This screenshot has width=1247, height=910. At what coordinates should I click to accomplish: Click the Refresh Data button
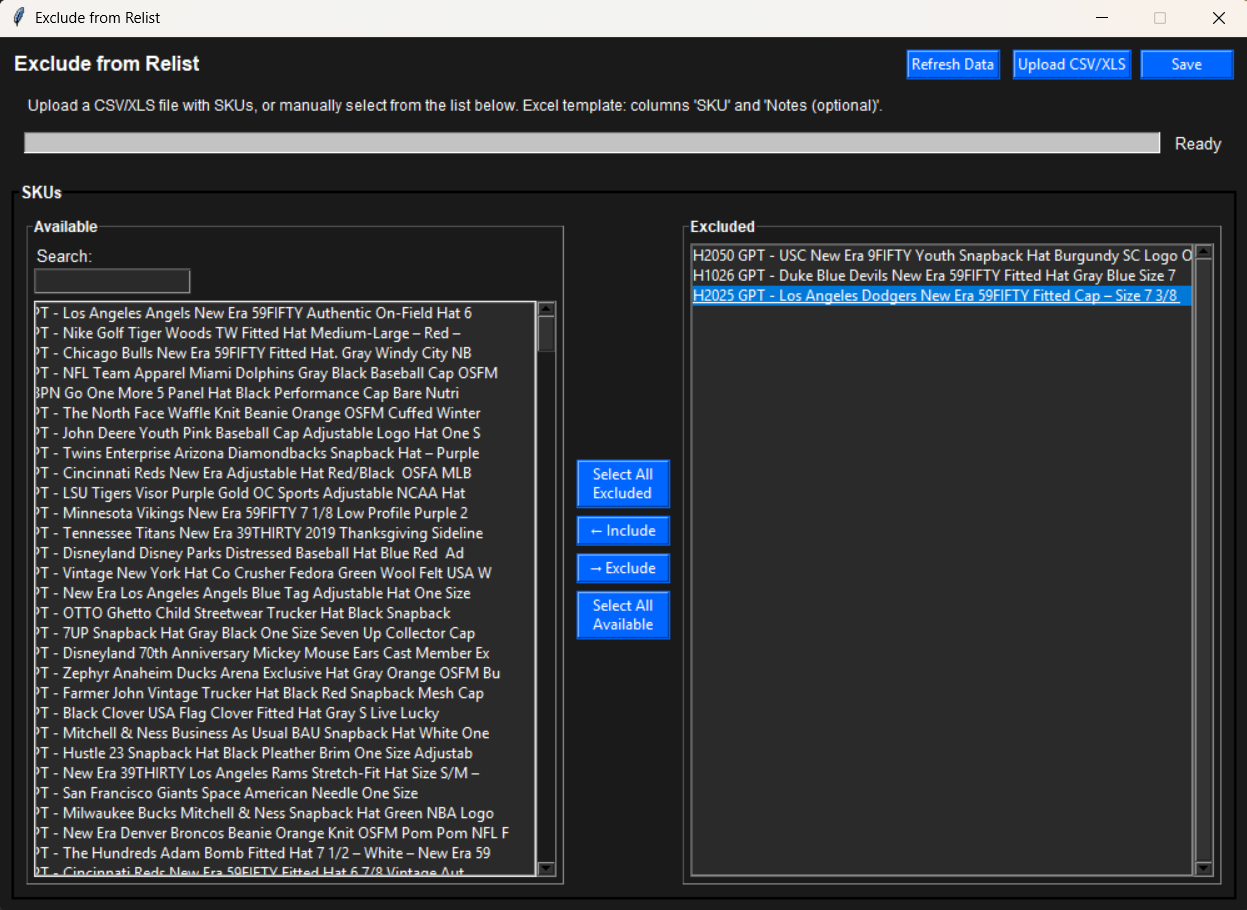click(953, 64)
